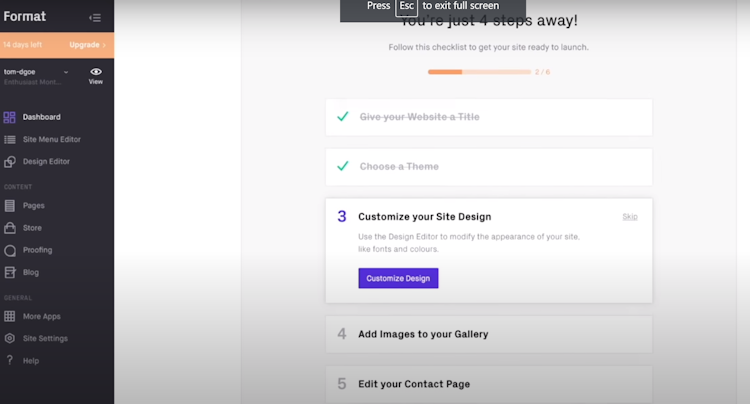Click the Upgrade link in trial banner
The width and height of the screenshot is (750, 404).
(87, 45)
